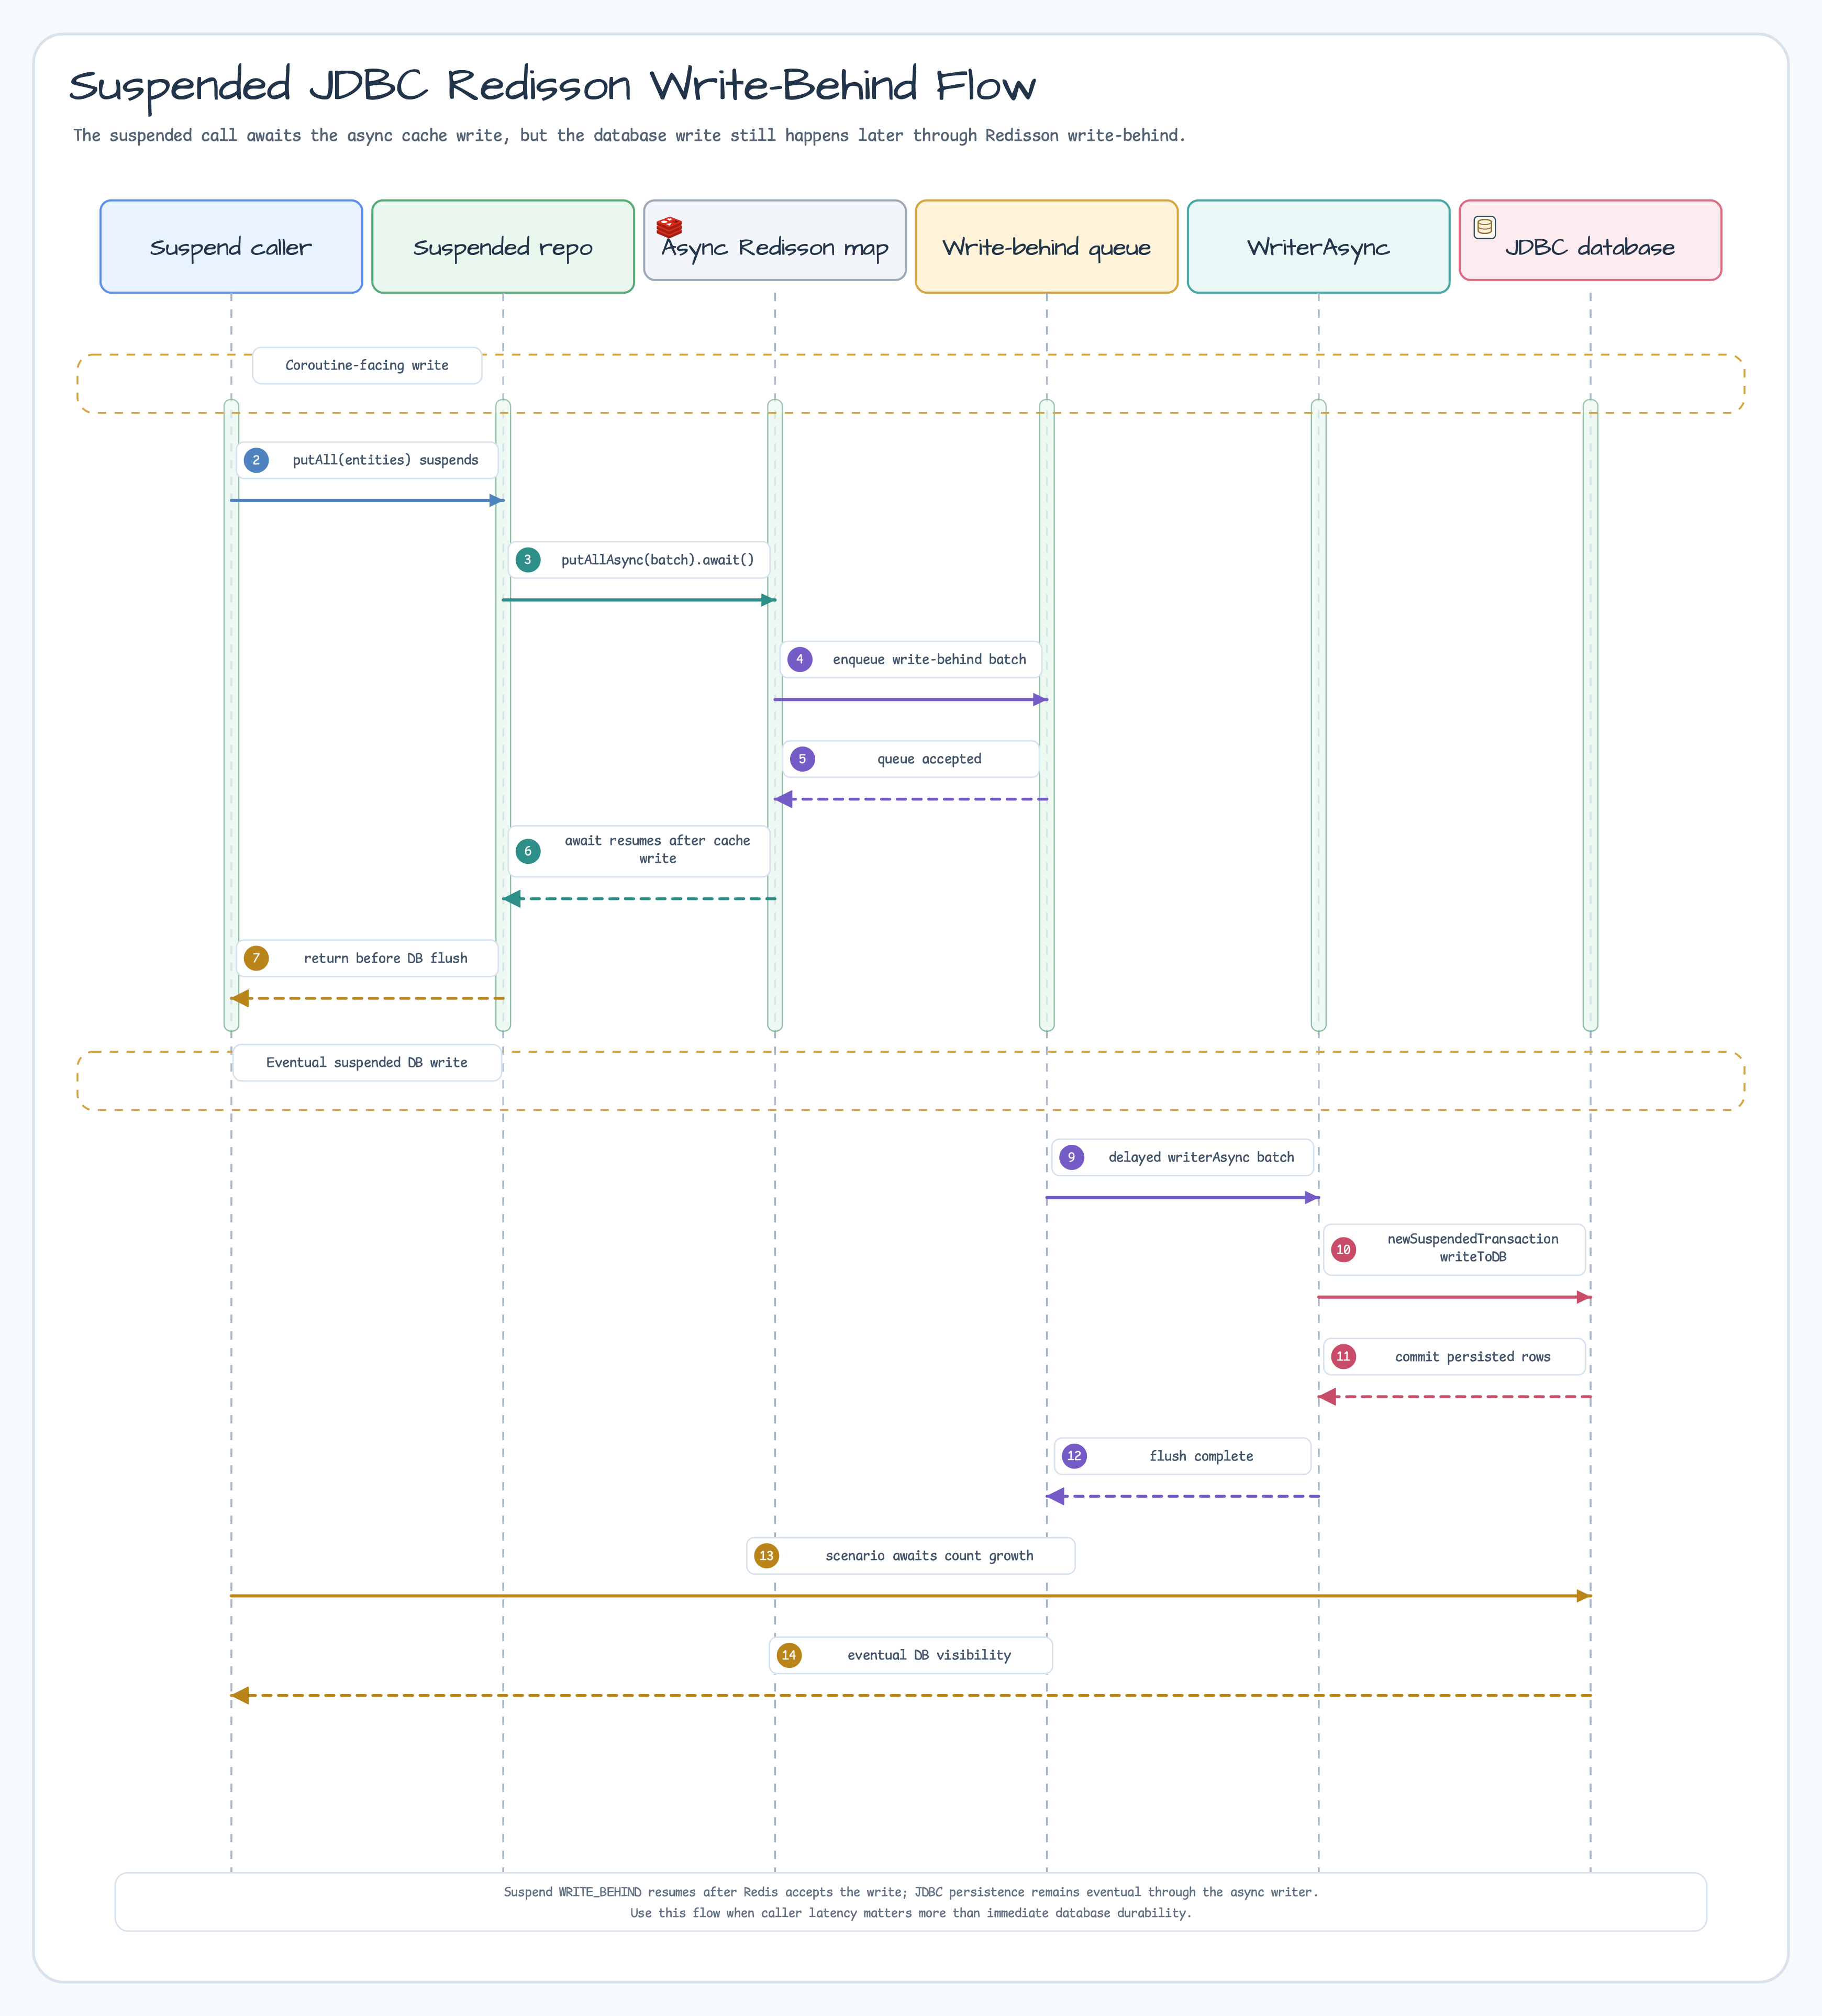Image resolution: width=1822 pixels, height=2016 pixels.
Task: Click the 'Eventual suspended DB write' group label
Action: pos(367,1062)
